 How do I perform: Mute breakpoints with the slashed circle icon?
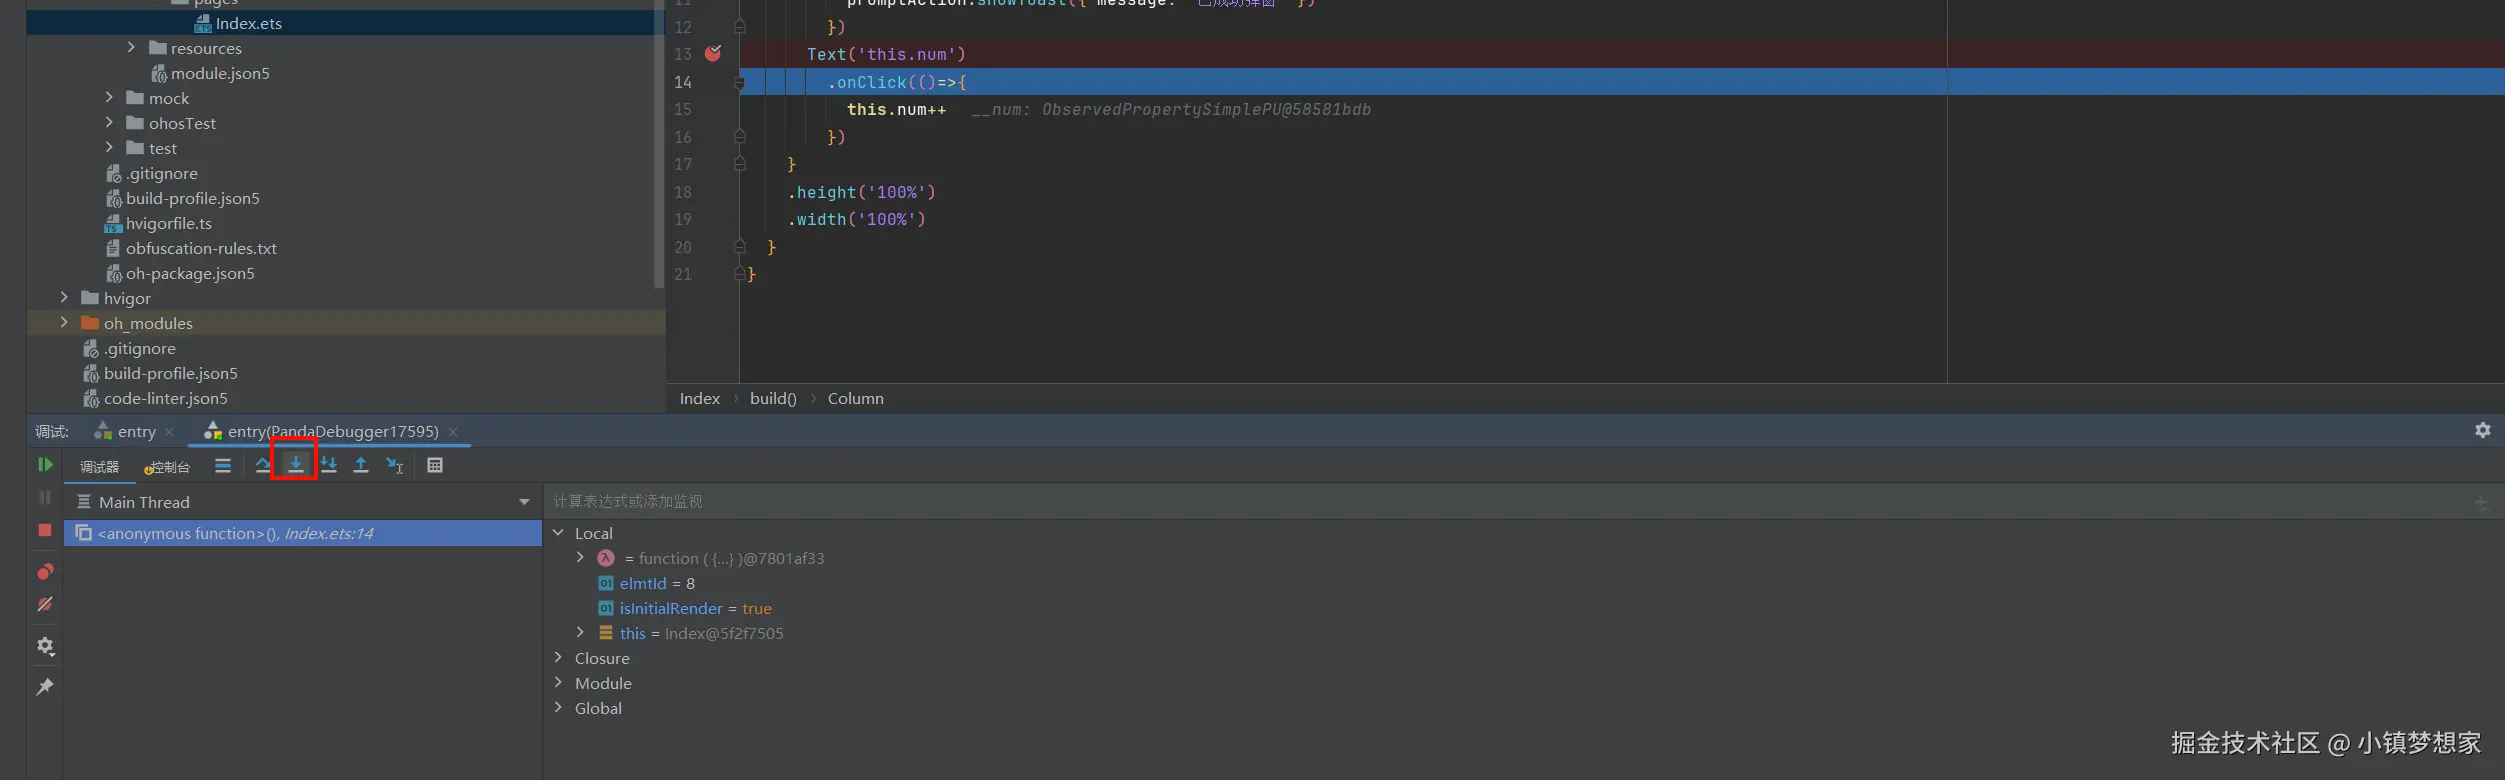click(45, 604)
